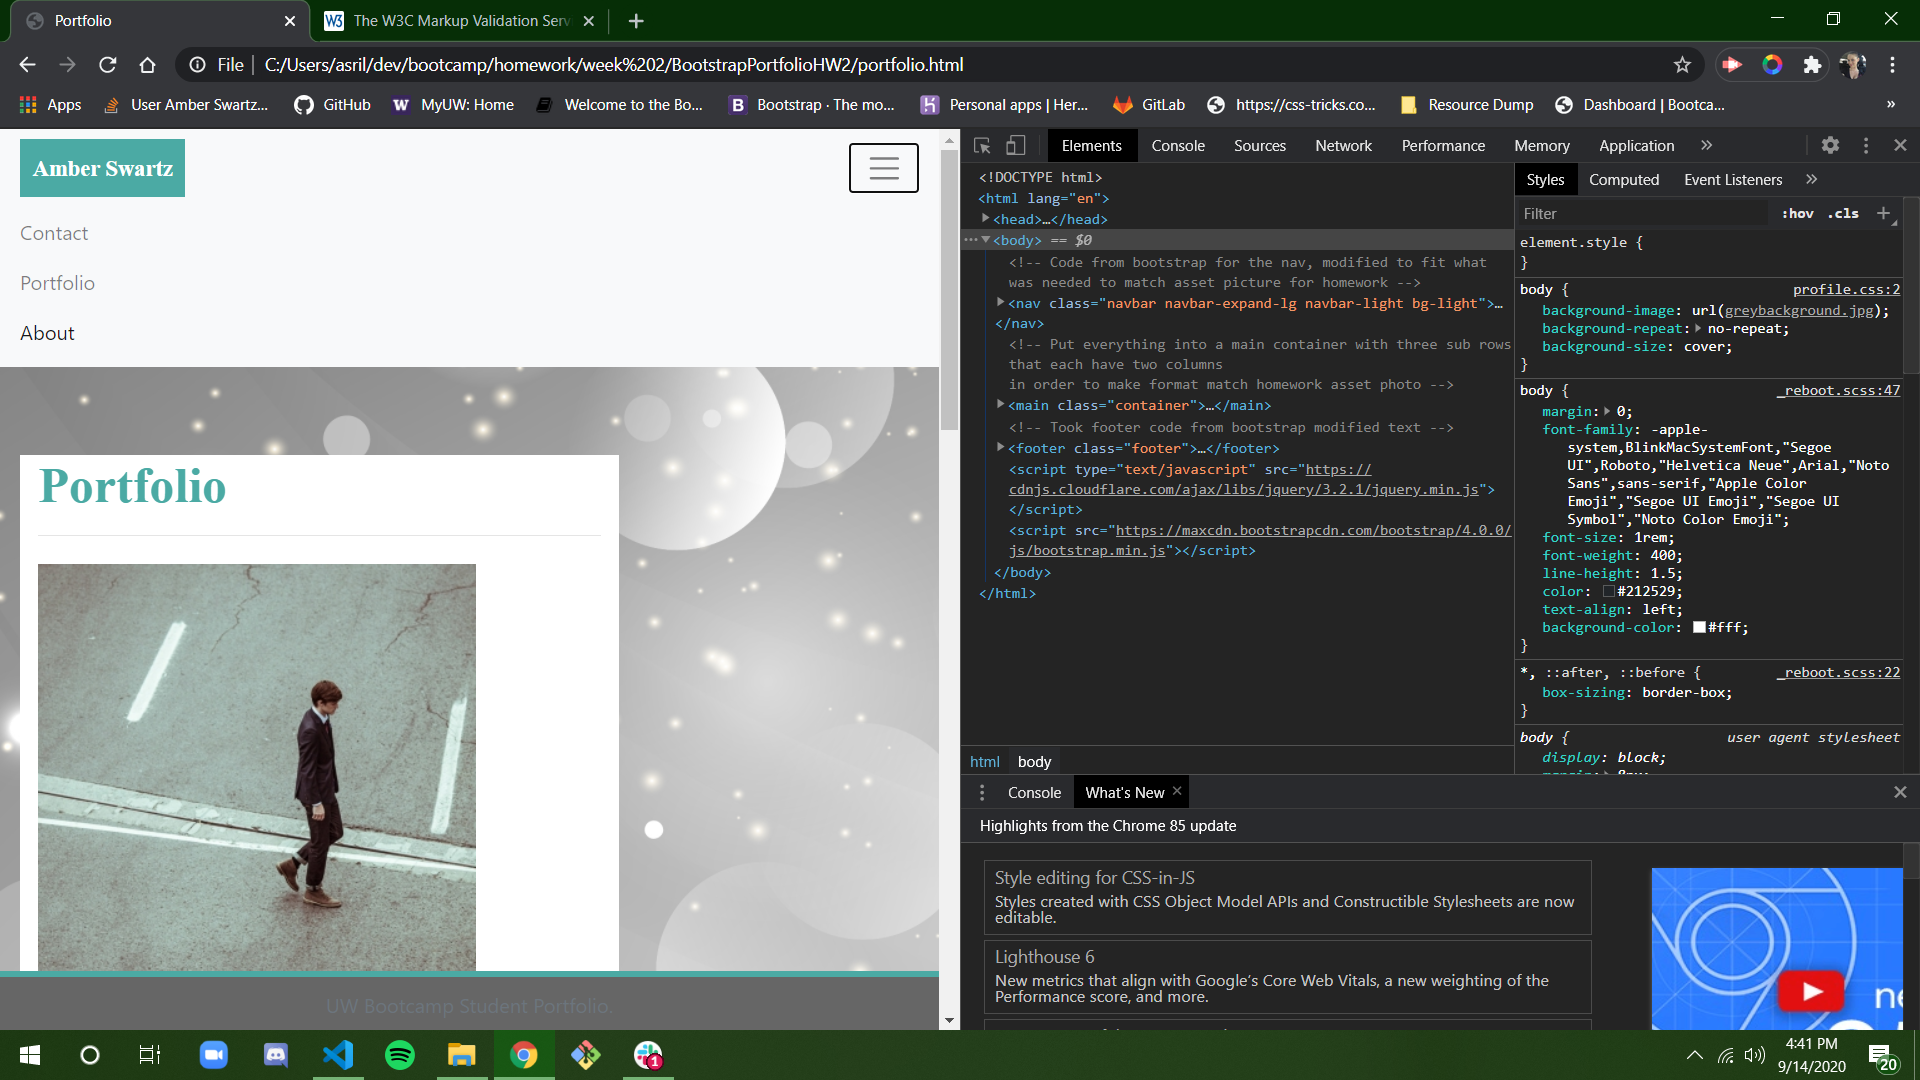Image resolution: width=1920 pixels, height=1080 pixels.
Task: Switch to the Console tab
Action: [1178, 146]
